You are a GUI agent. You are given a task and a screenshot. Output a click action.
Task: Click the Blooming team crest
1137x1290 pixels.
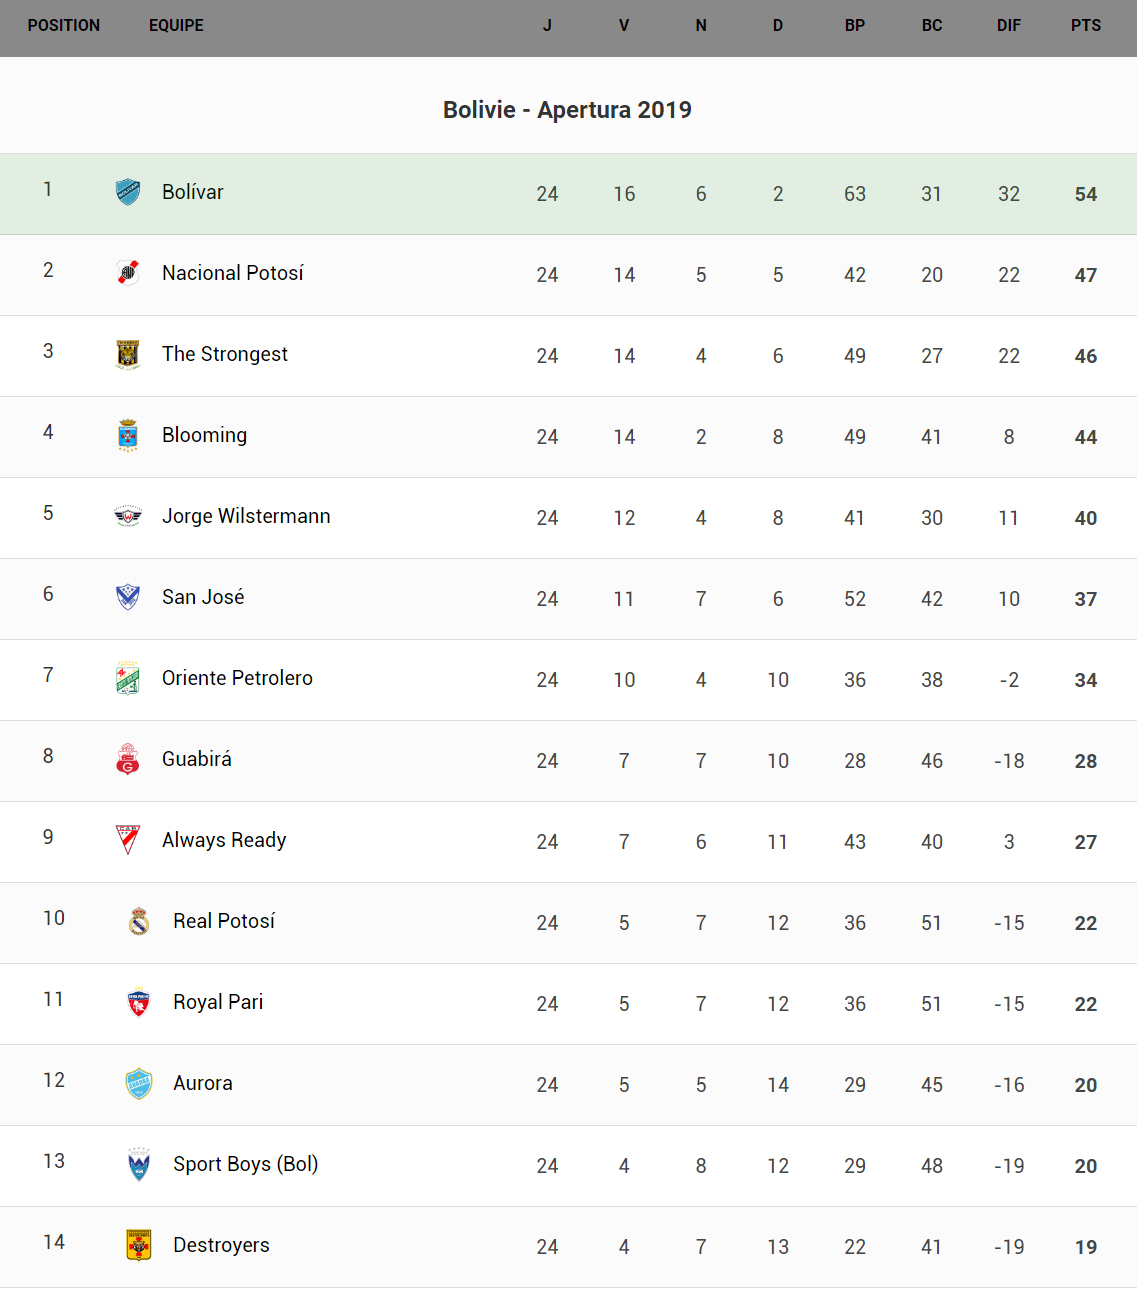click(128, 435)
